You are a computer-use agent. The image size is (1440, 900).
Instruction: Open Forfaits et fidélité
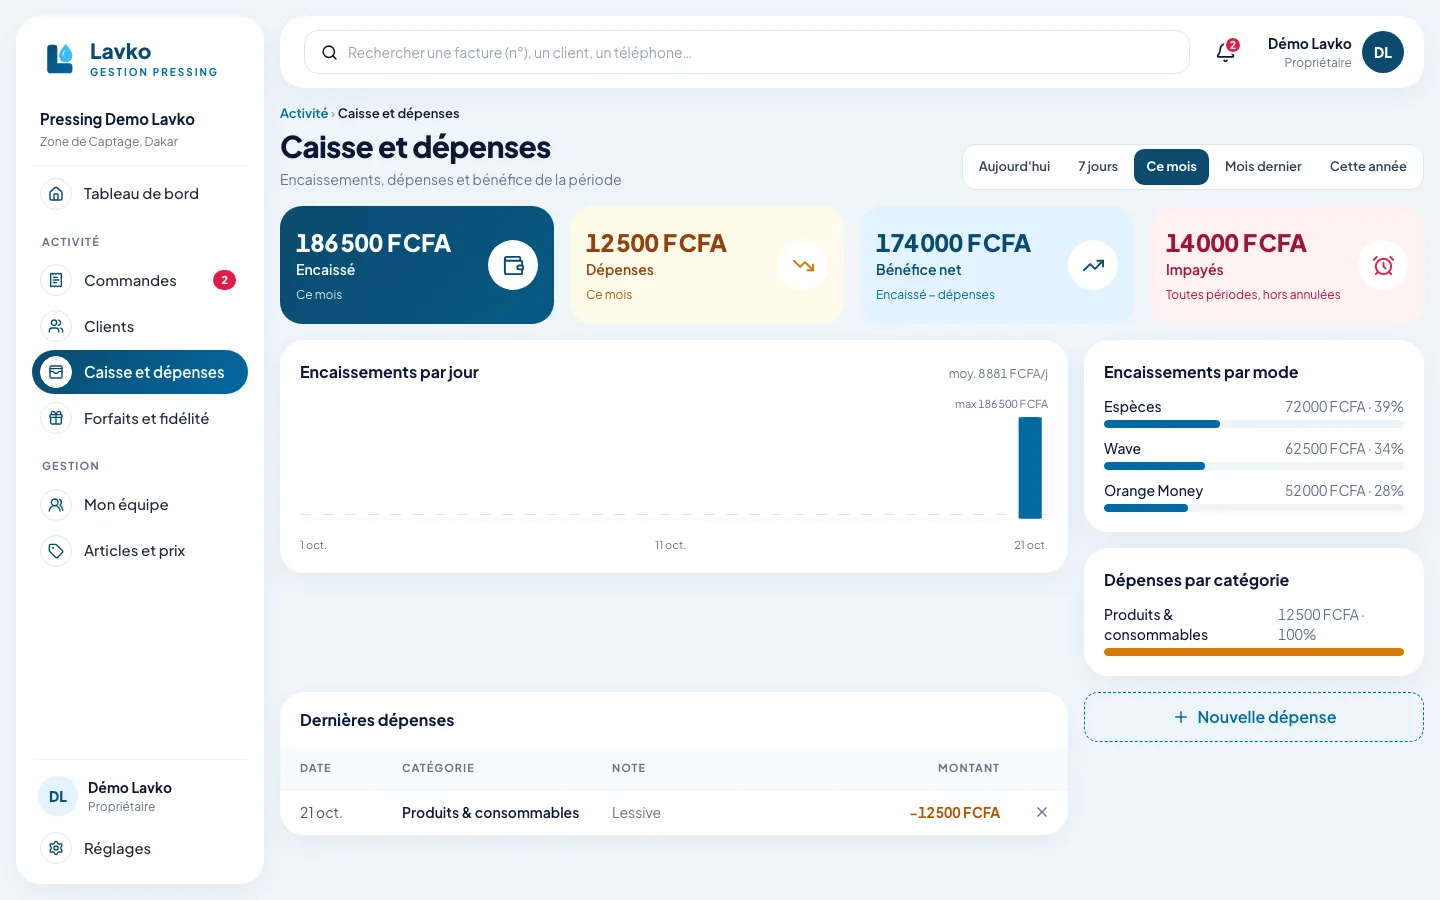140,419
